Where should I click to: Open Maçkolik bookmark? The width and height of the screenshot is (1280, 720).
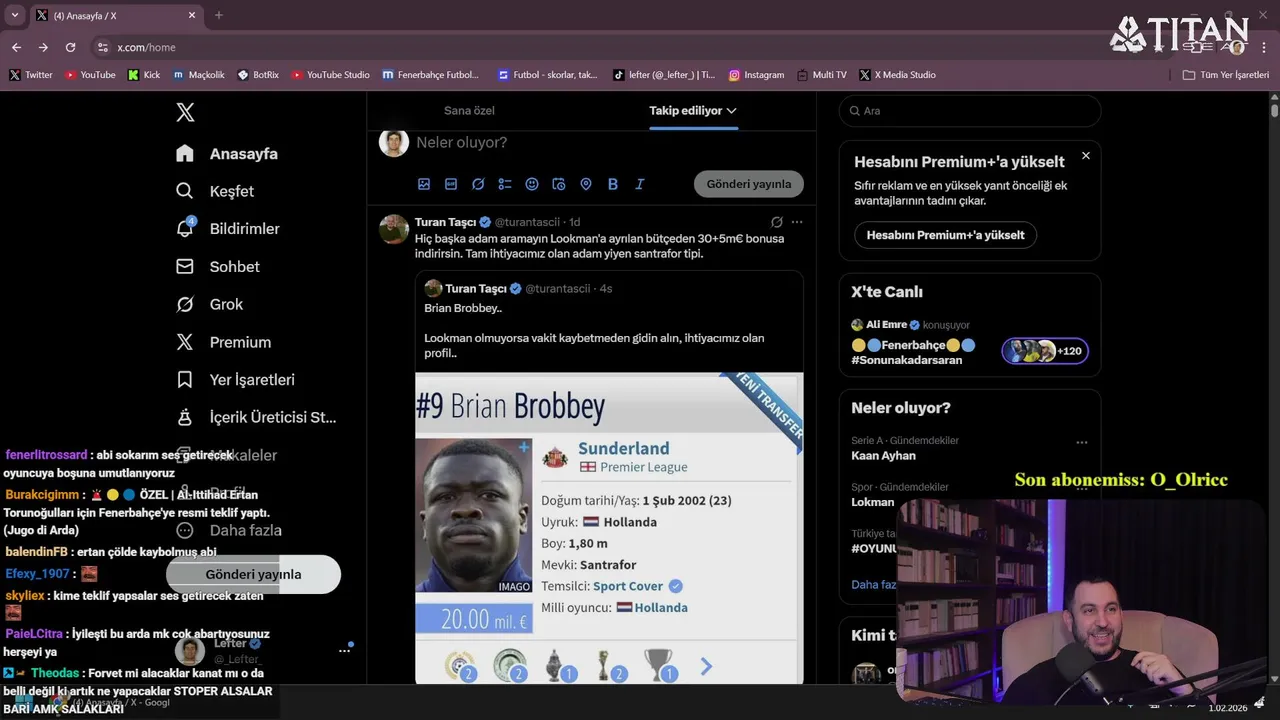pos(199,75)
